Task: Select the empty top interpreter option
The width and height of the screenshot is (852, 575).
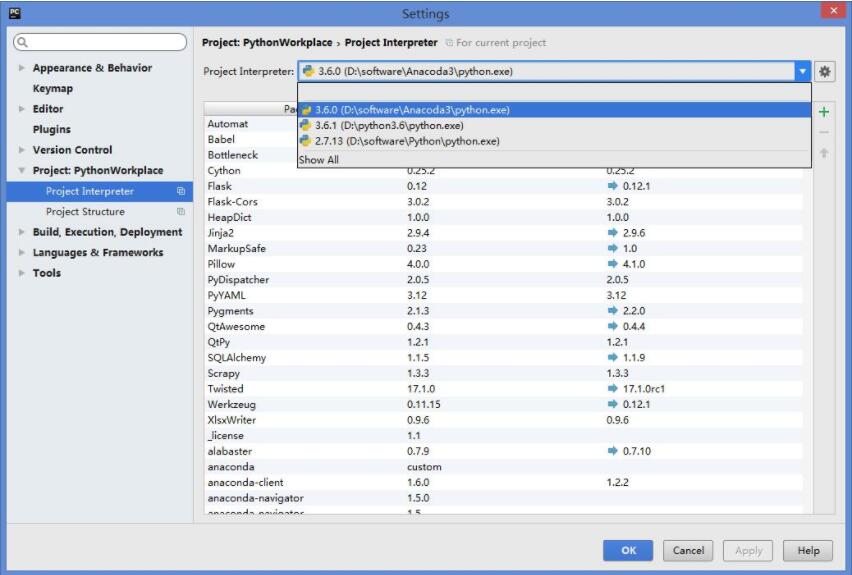Action: click(554, 93)
